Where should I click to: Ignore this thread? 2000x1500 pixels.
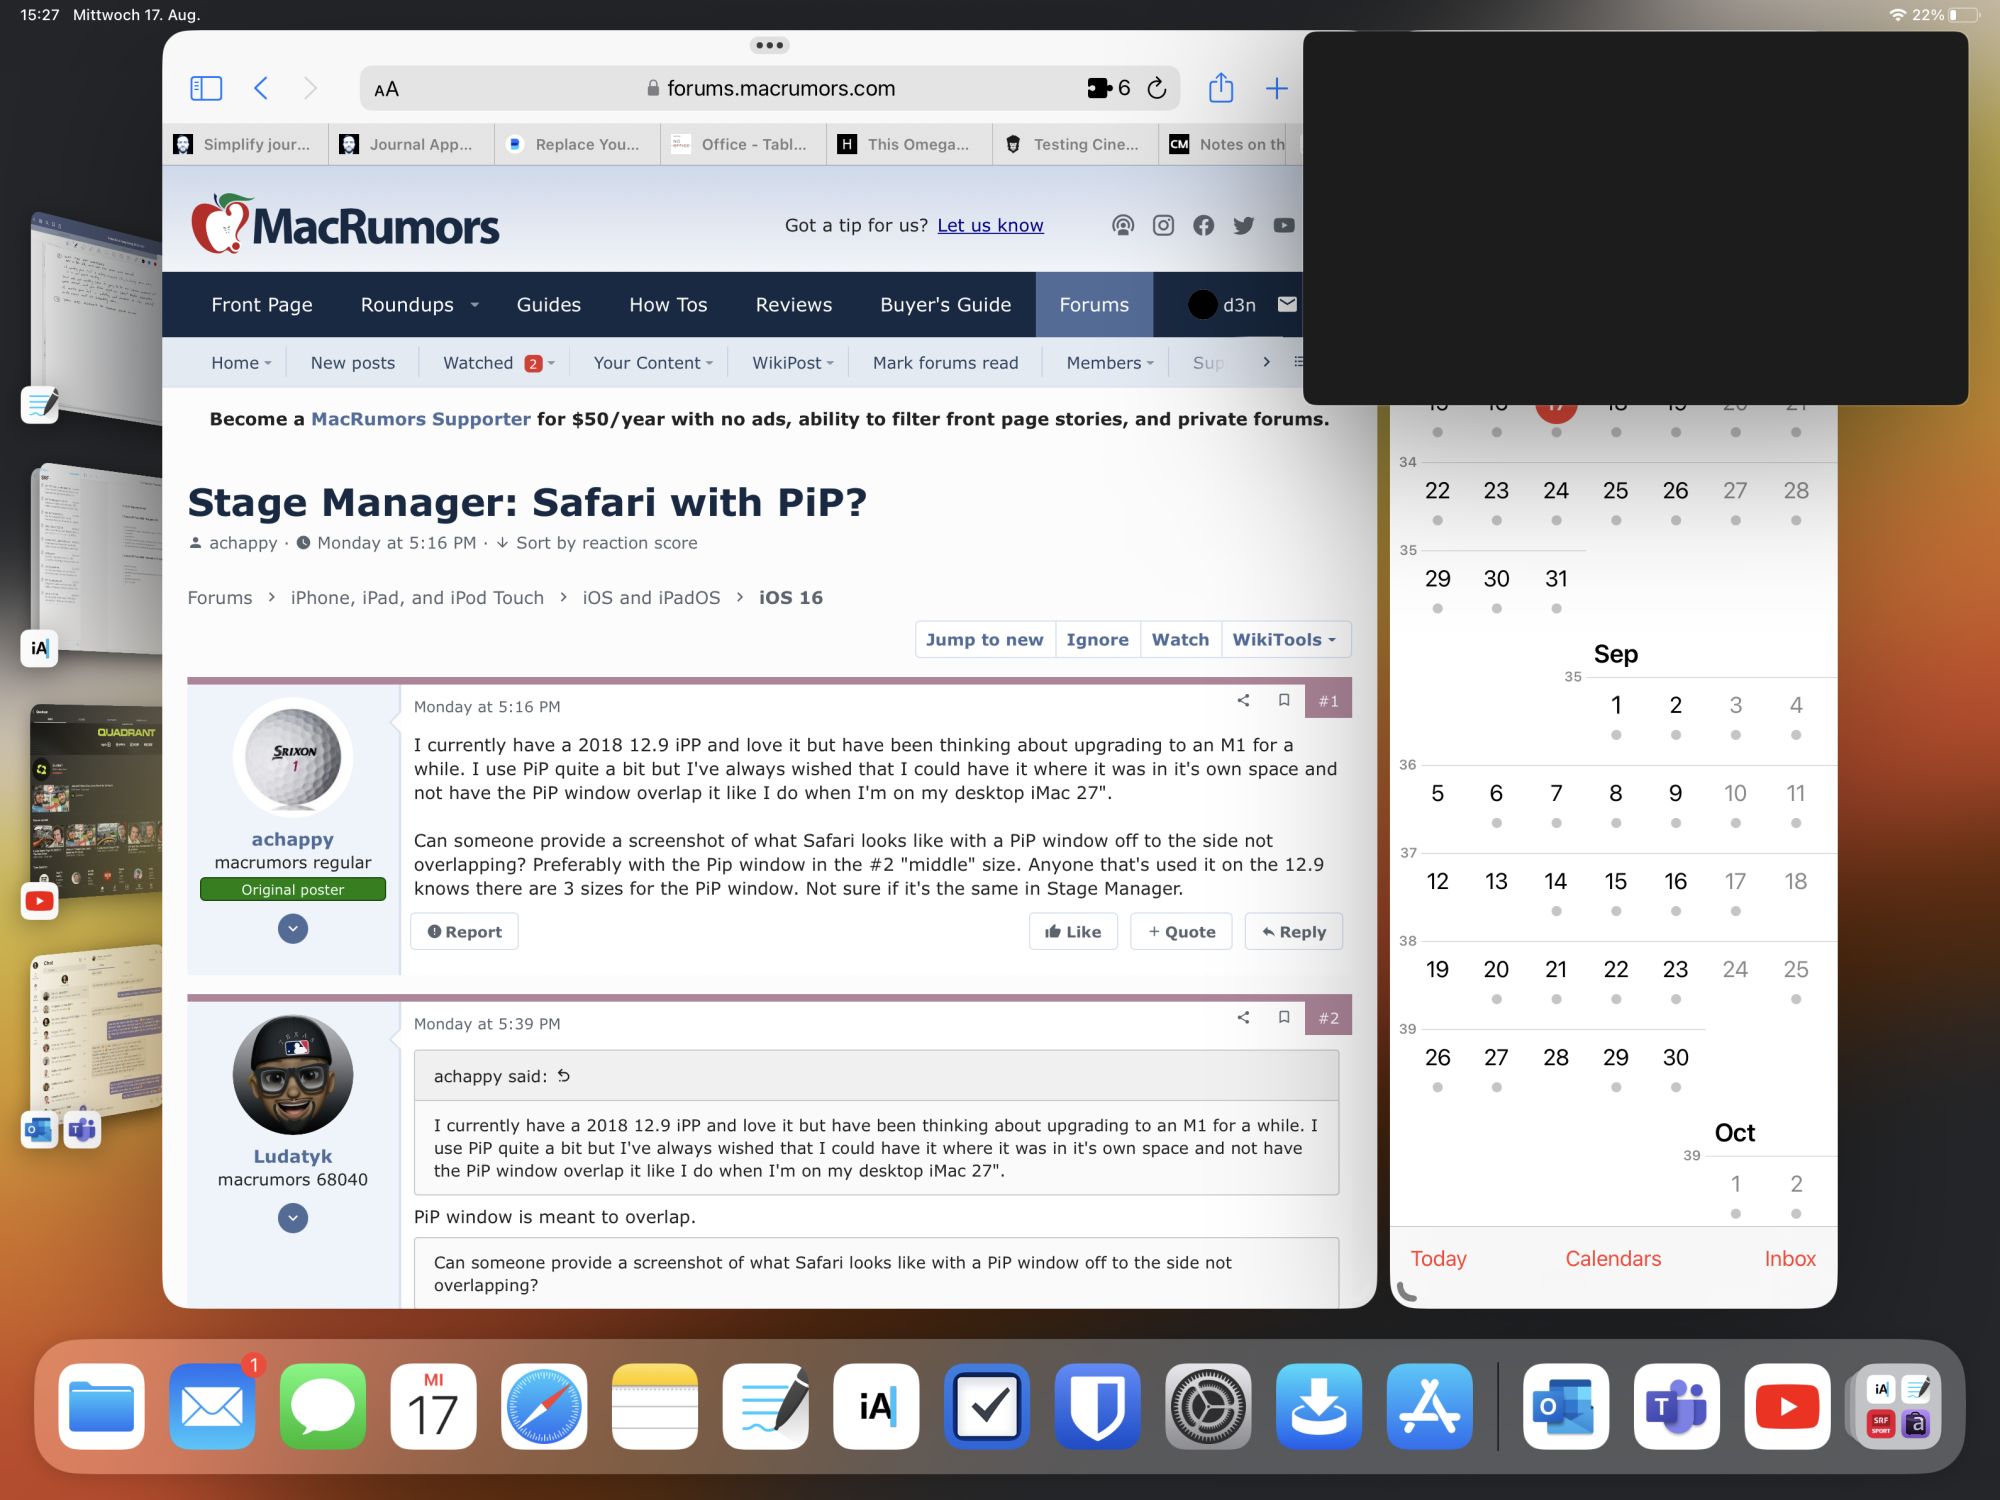1097,639
